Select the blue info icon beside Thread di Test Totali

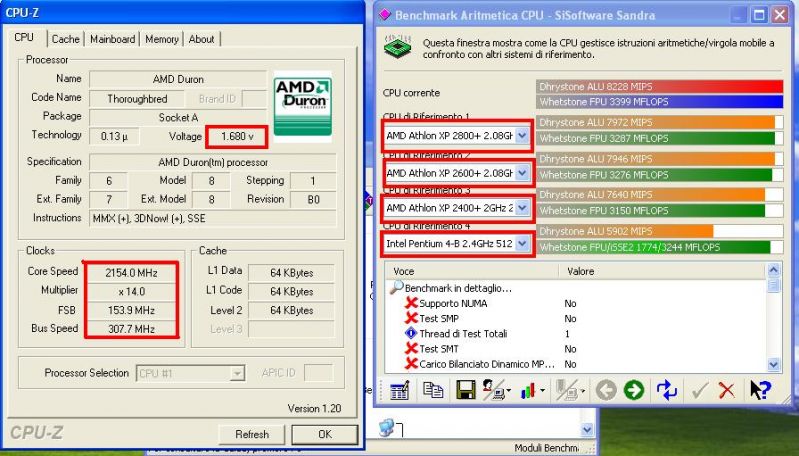pyautogui.click(x=411, y=333)
